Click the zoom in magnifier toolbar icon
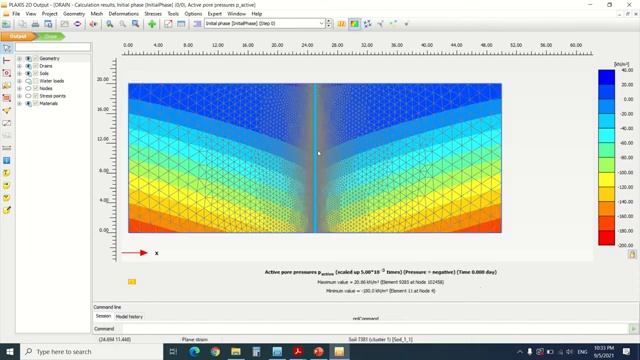Screen dimensions: 640x360 click(110, 24)
